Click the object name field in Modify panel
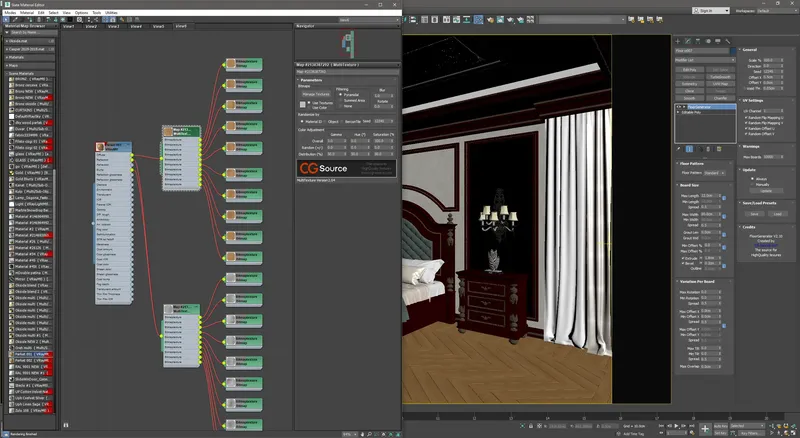 pos(702,51)
